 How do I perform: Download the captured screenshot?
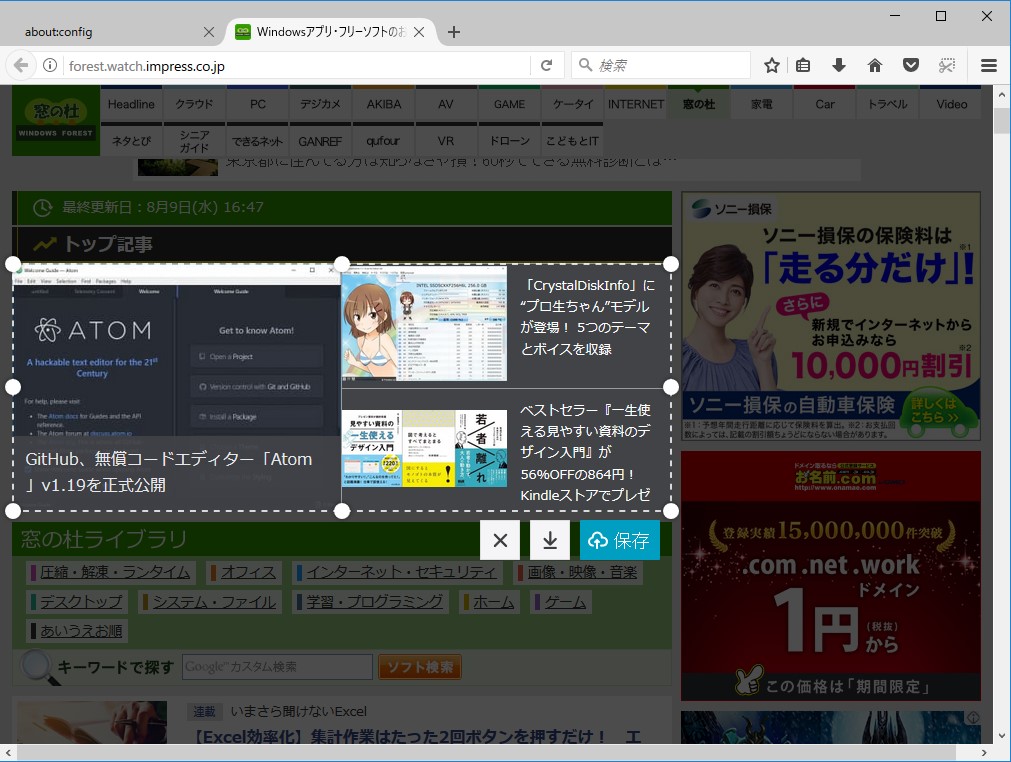click(x=549, y=539)
